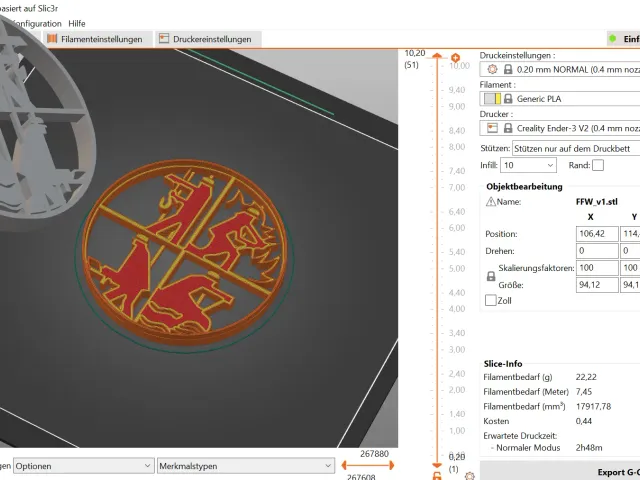Open the Filamenteinstellungen tab
Viewport: 640px width, 480px height.
(x=97, y=39)
